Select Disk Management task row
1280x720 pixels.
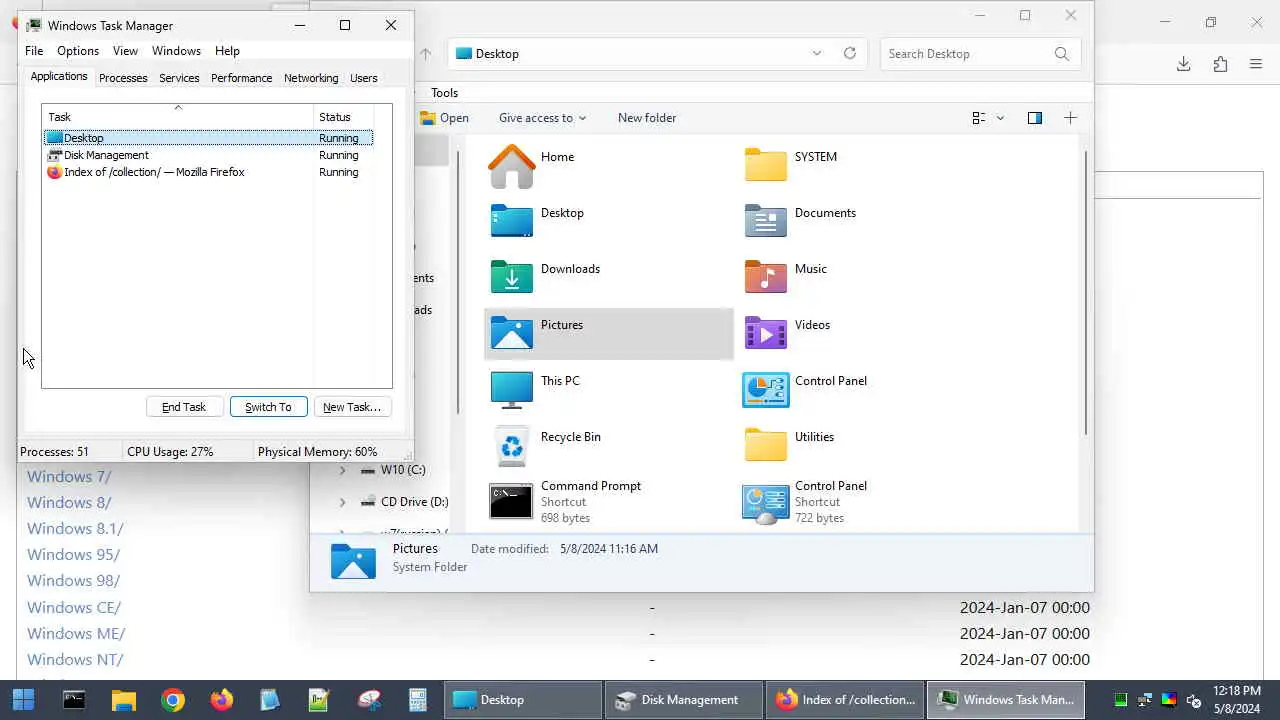tap(208, 155)
